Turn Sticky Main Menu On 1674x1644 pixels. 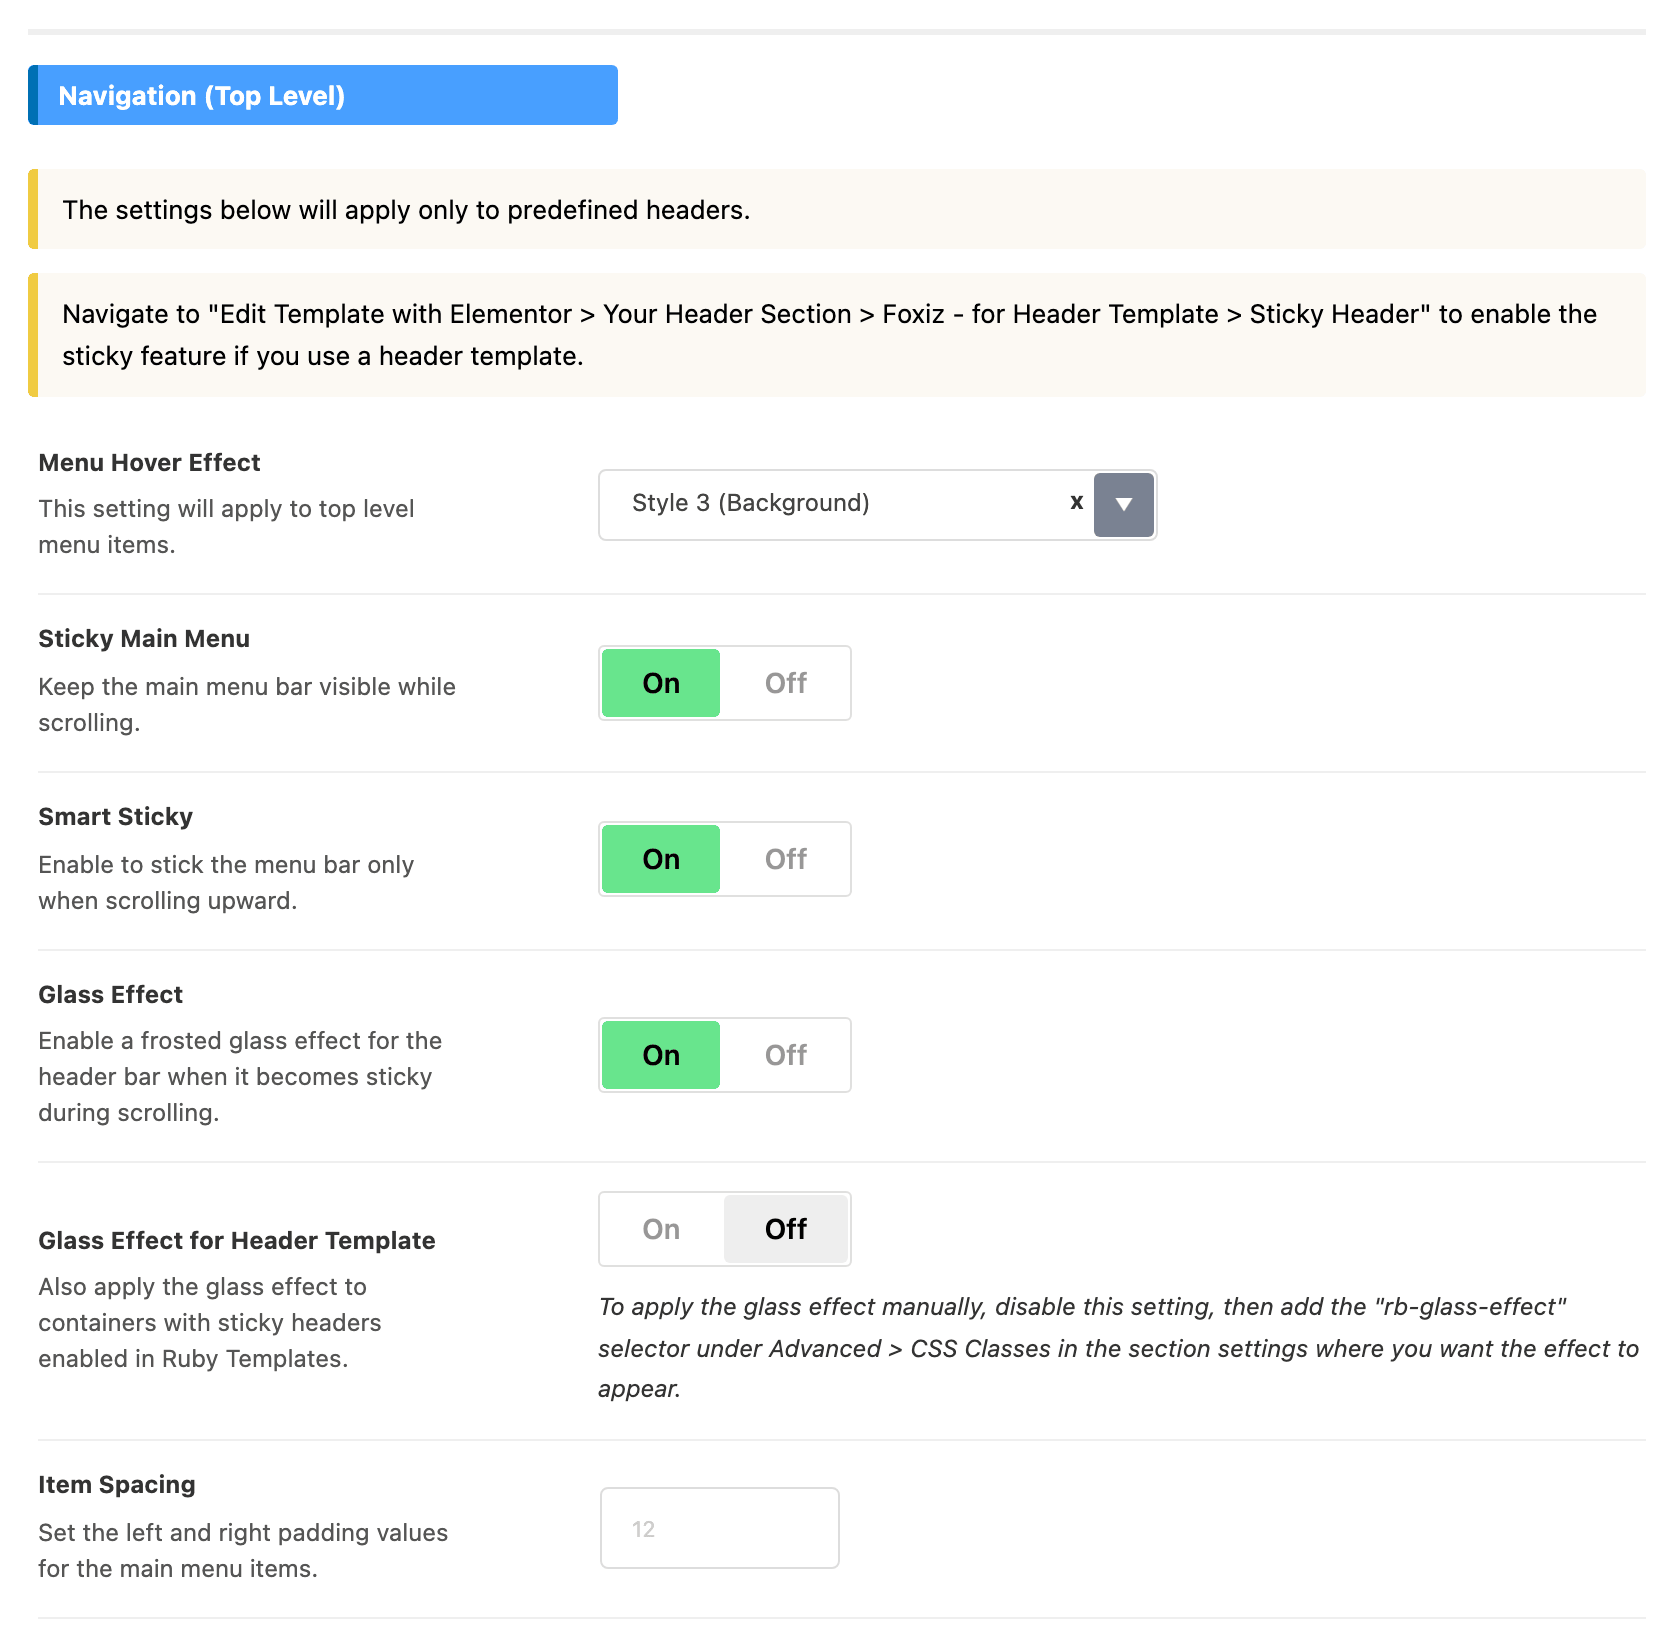point(661,683)
